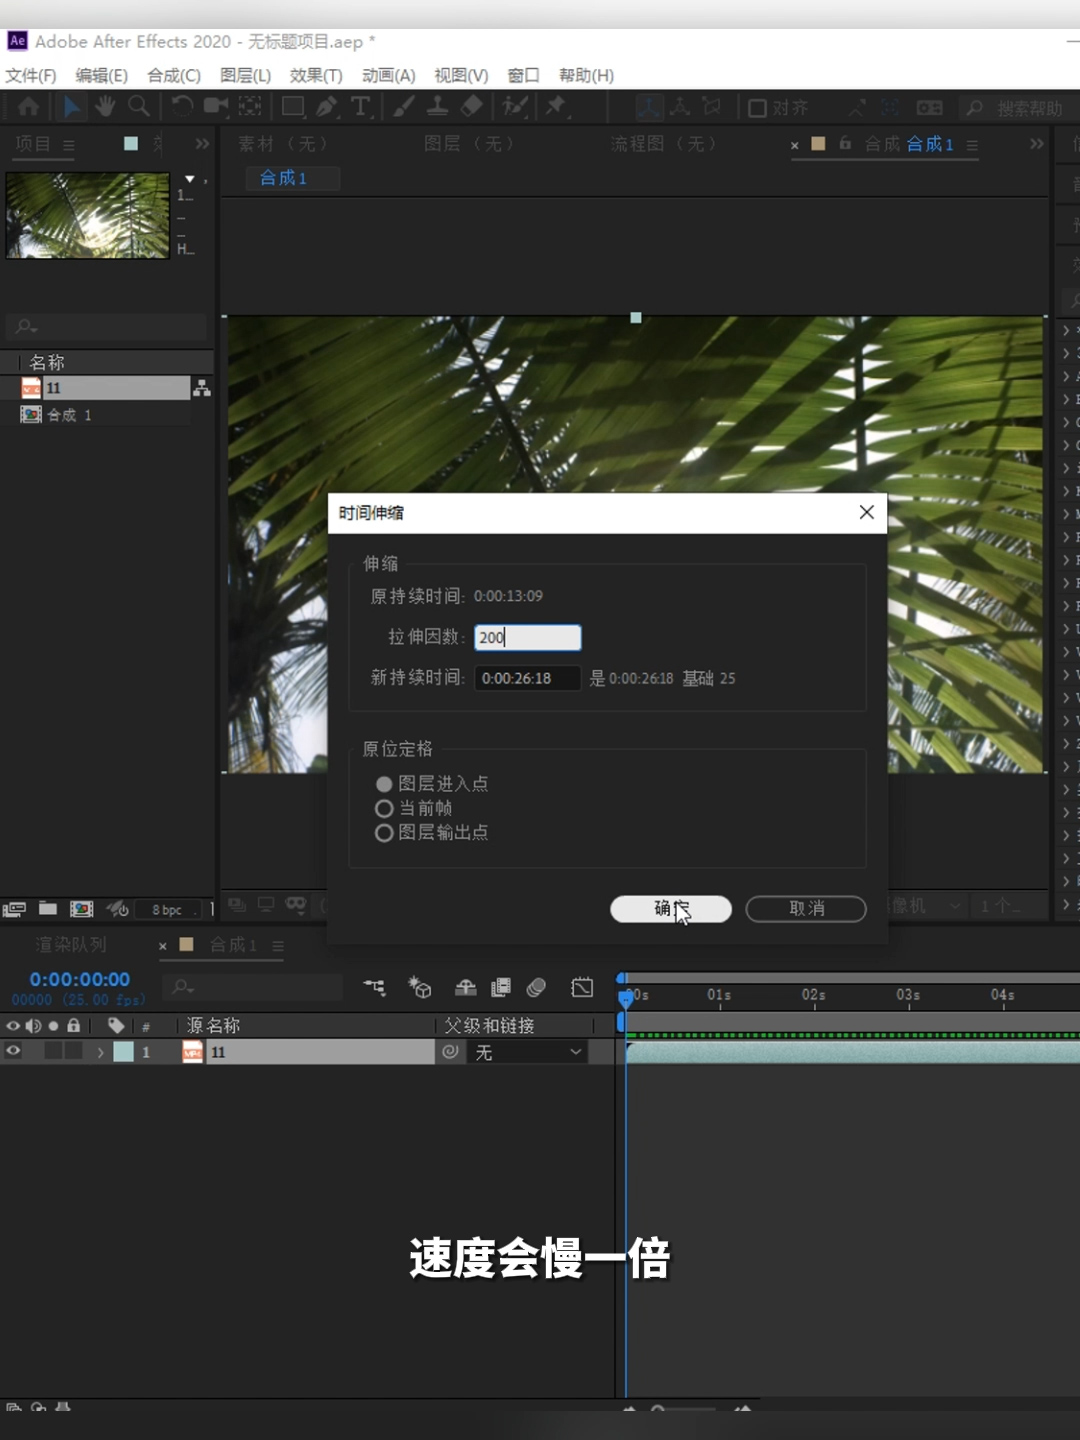The image size is (1080, 1440).
Task: Open the timeline 合成1 panel menu
Action: click(278, 946)
